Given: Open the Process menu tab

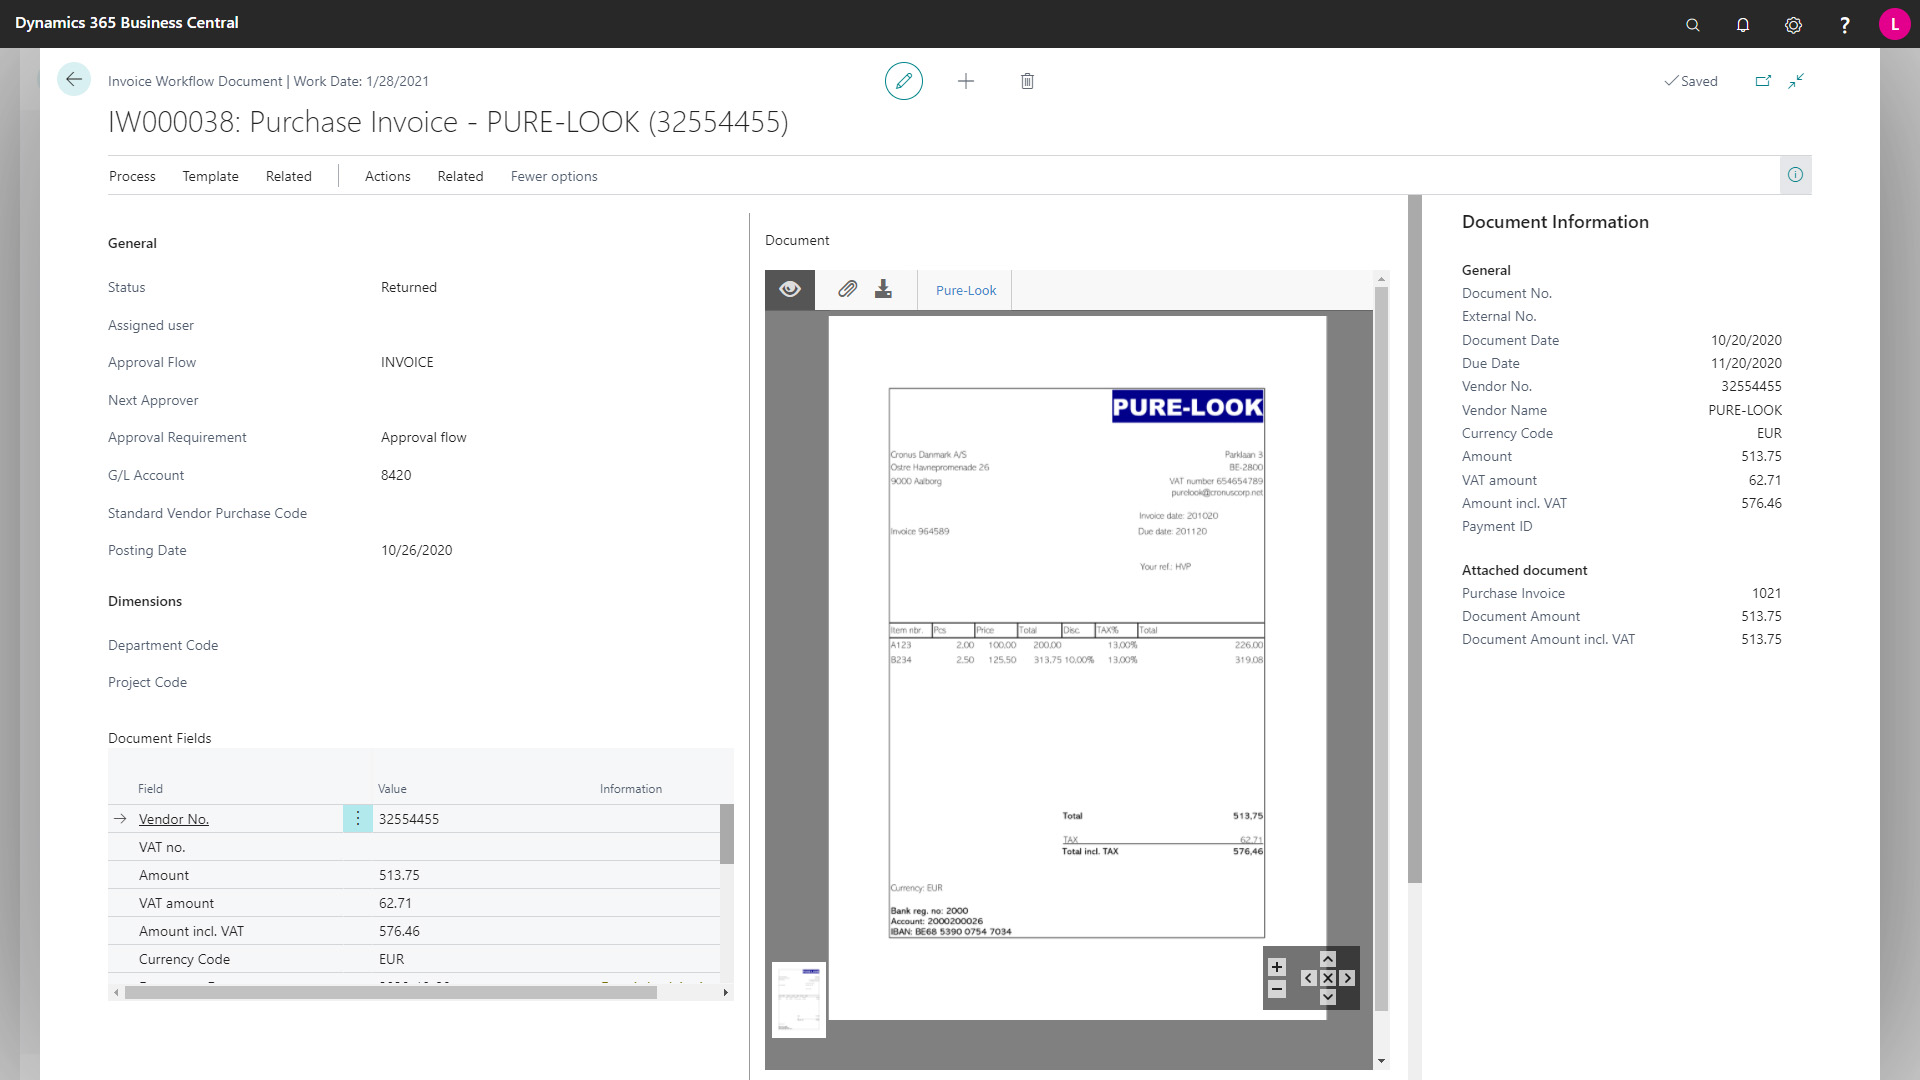Looking at the screenshot, I should 132,175.
